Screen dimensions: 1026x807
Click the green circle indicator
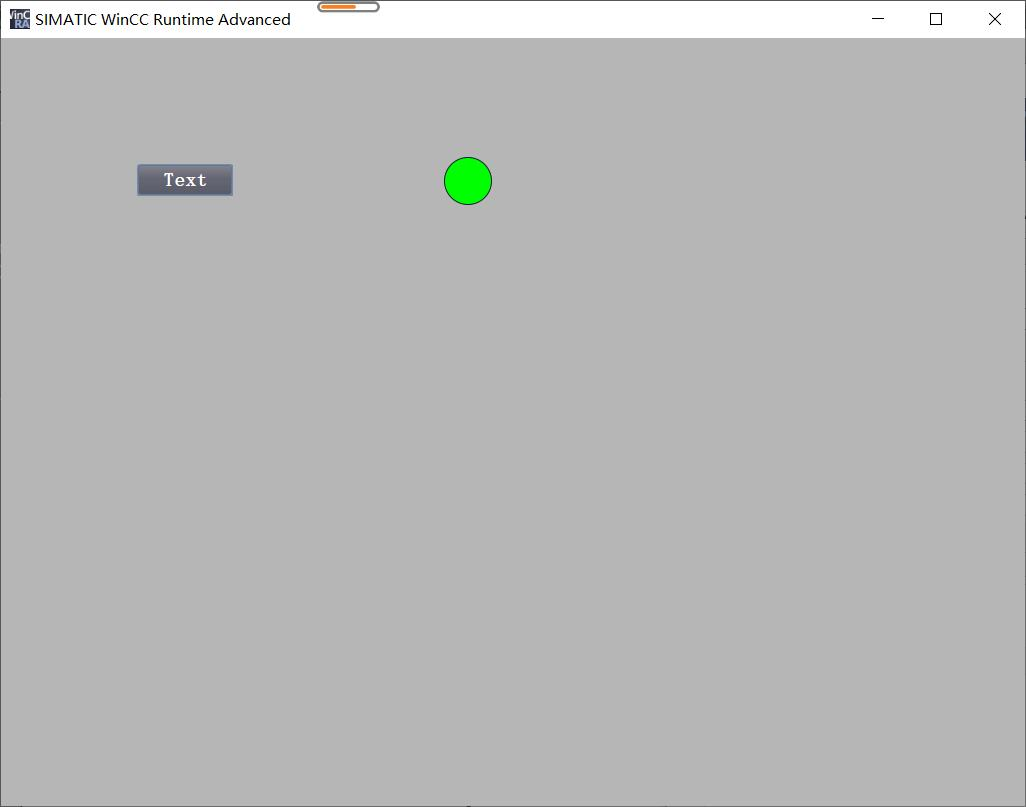tap(468, 181)
